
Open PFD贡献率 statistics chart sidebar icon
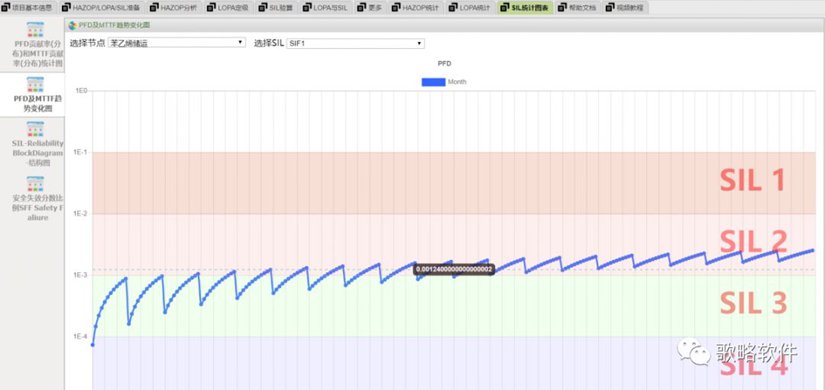tap(35, 30)
